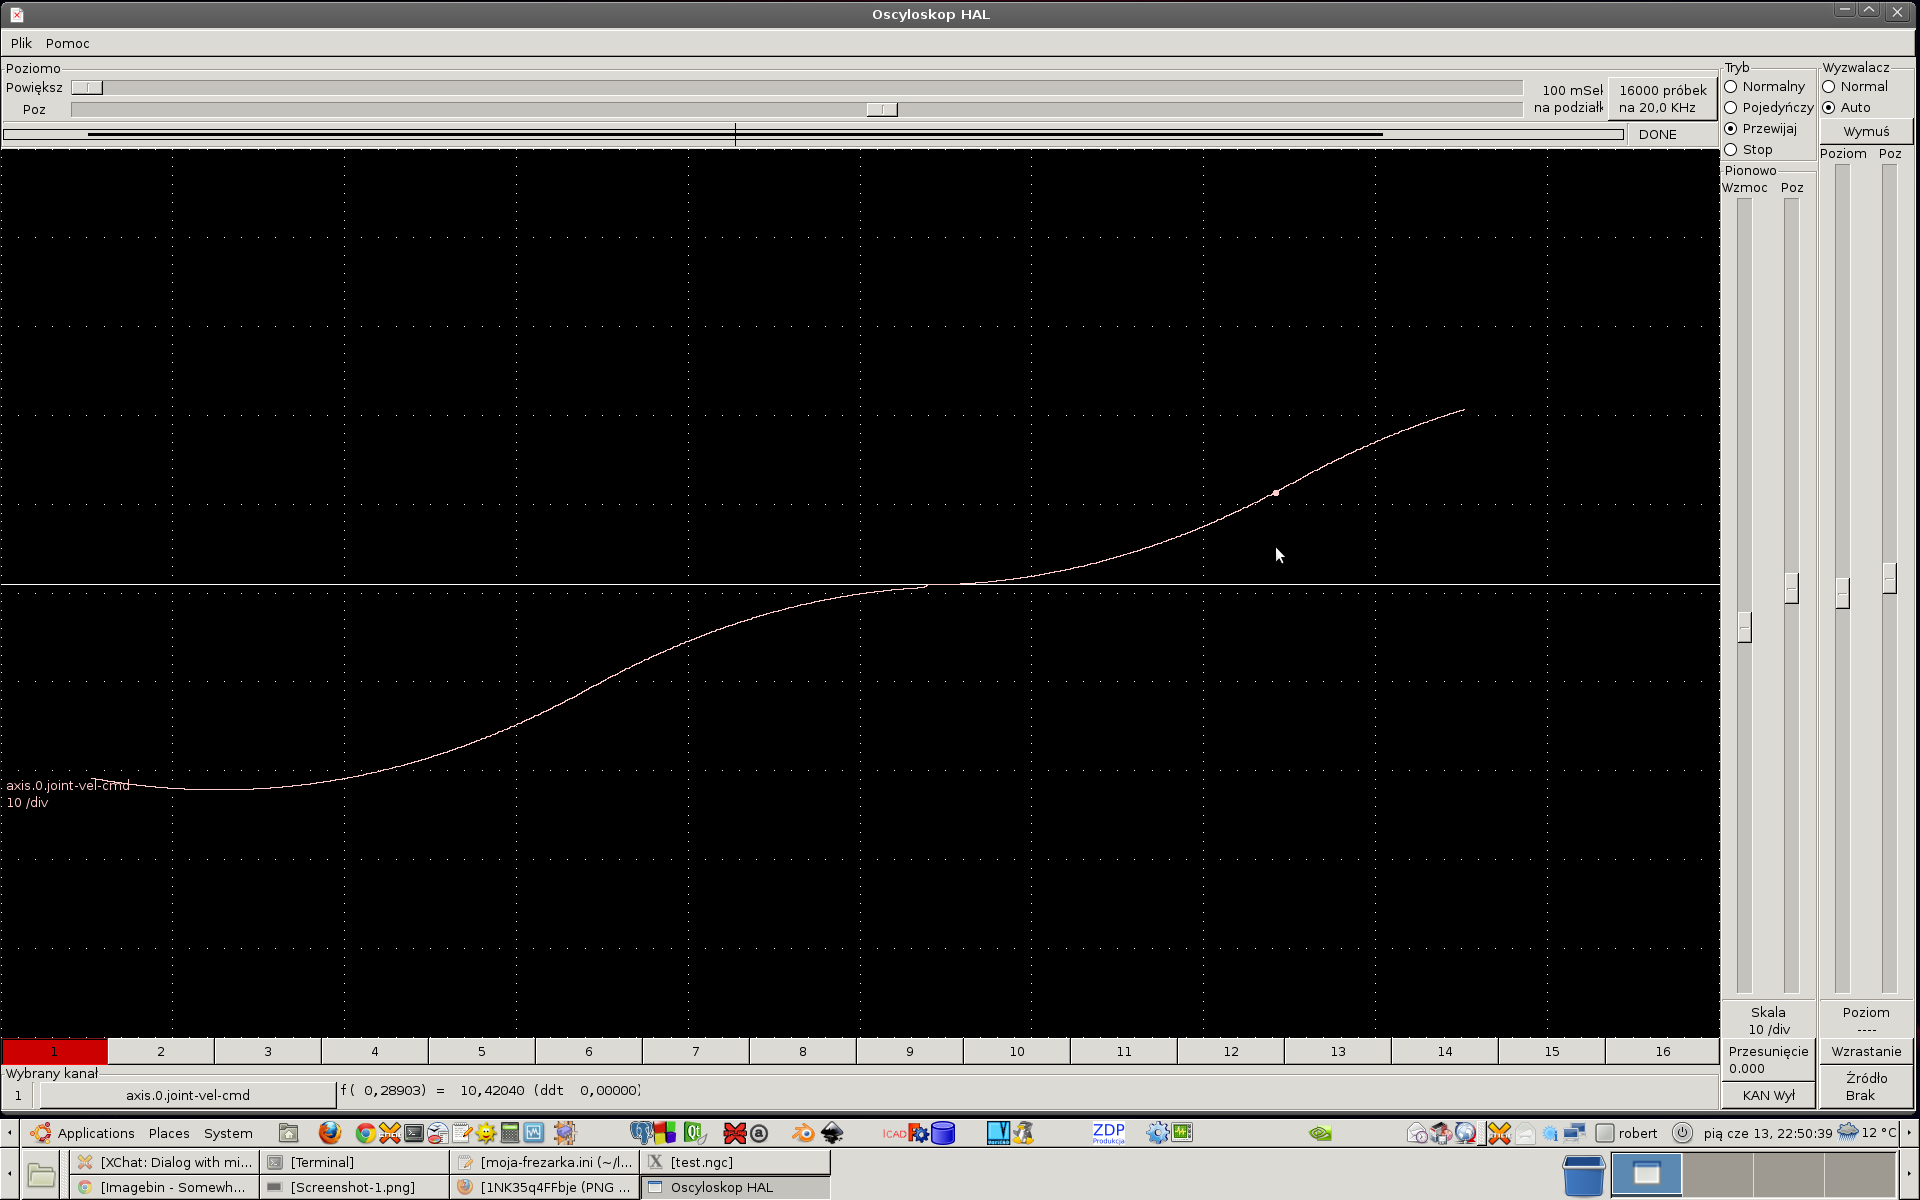
Task: Click the Wymuś force trigger button
Action: tap(1866, 131)
